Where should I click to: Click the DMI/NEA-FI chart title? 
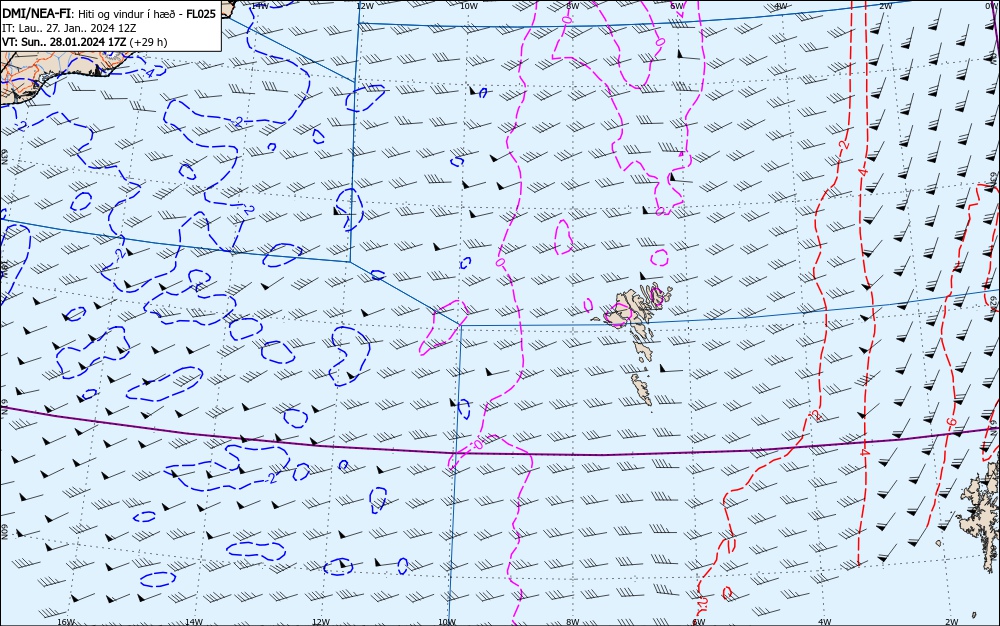pos(37,14)
